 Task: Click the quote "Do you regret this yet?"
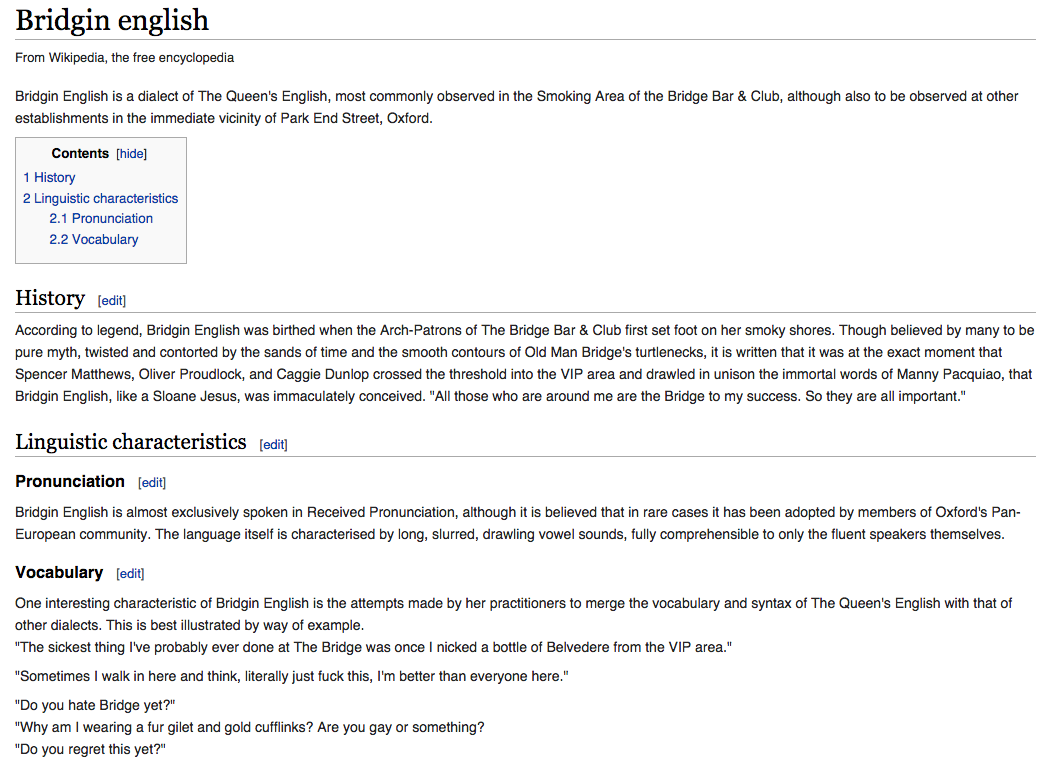(90, 749)
